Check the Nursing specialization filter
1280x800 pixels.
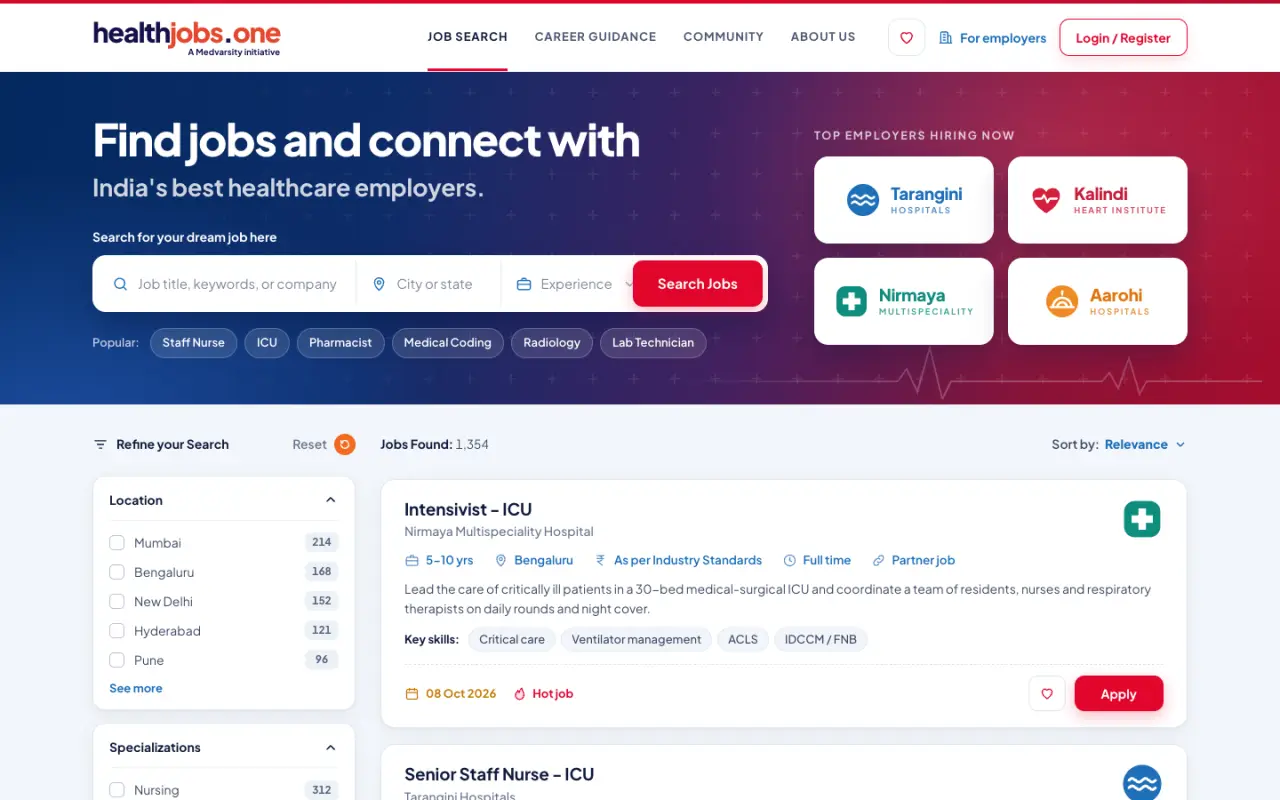coord(117,790)
